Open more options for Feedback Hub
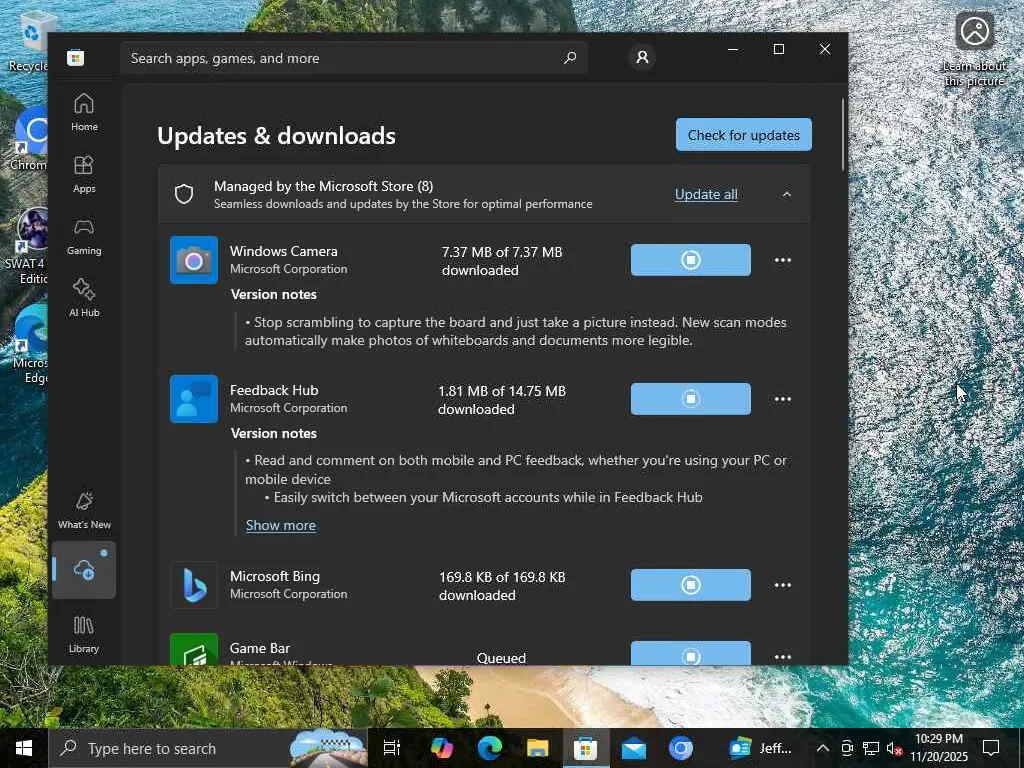Screen dimensions: 1024x768 click(x=782, y=399)
